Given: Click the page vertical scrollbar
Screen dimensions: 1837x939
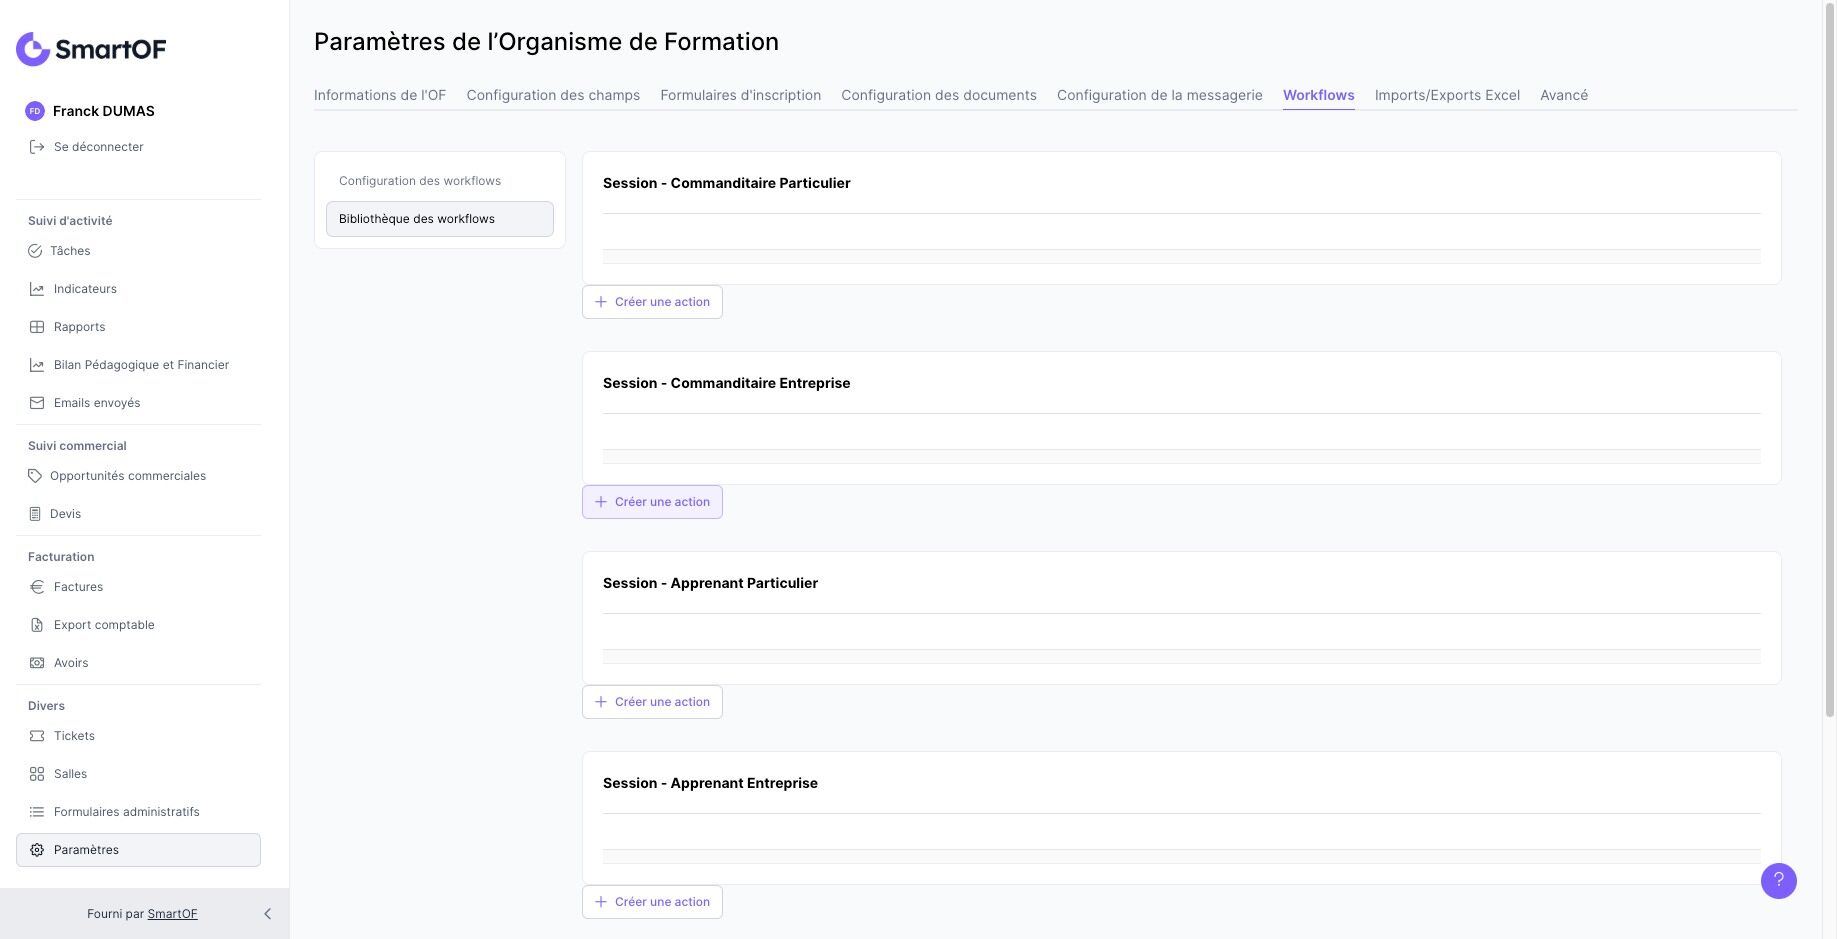Looking at the screenshot, I should coord(1829,360).
